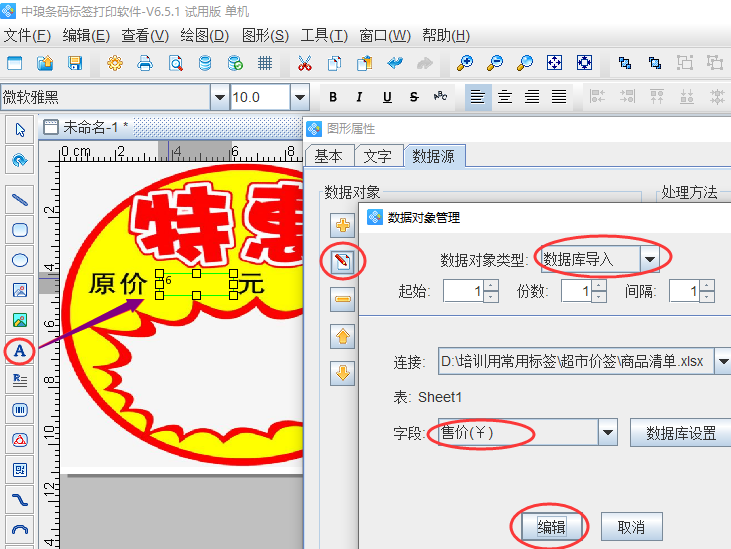Expand the 字段 field dropdown
Screen dimensions: 731x549
pyautogui.click(x=607, y=433)
